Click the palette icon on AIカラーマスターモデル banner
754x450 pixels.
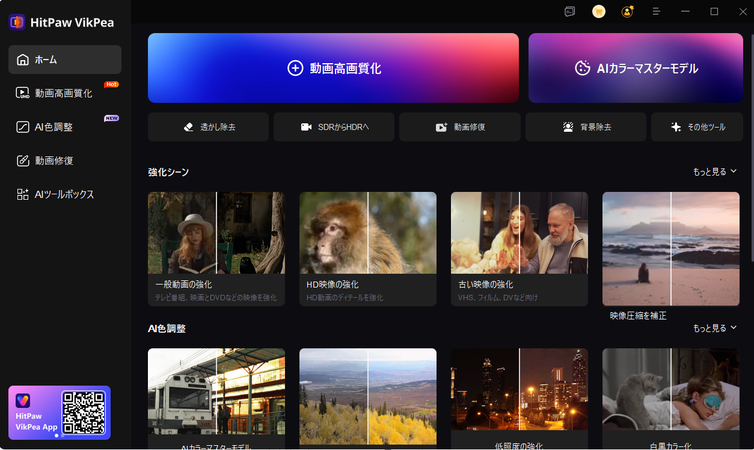(x=583, y=69)
